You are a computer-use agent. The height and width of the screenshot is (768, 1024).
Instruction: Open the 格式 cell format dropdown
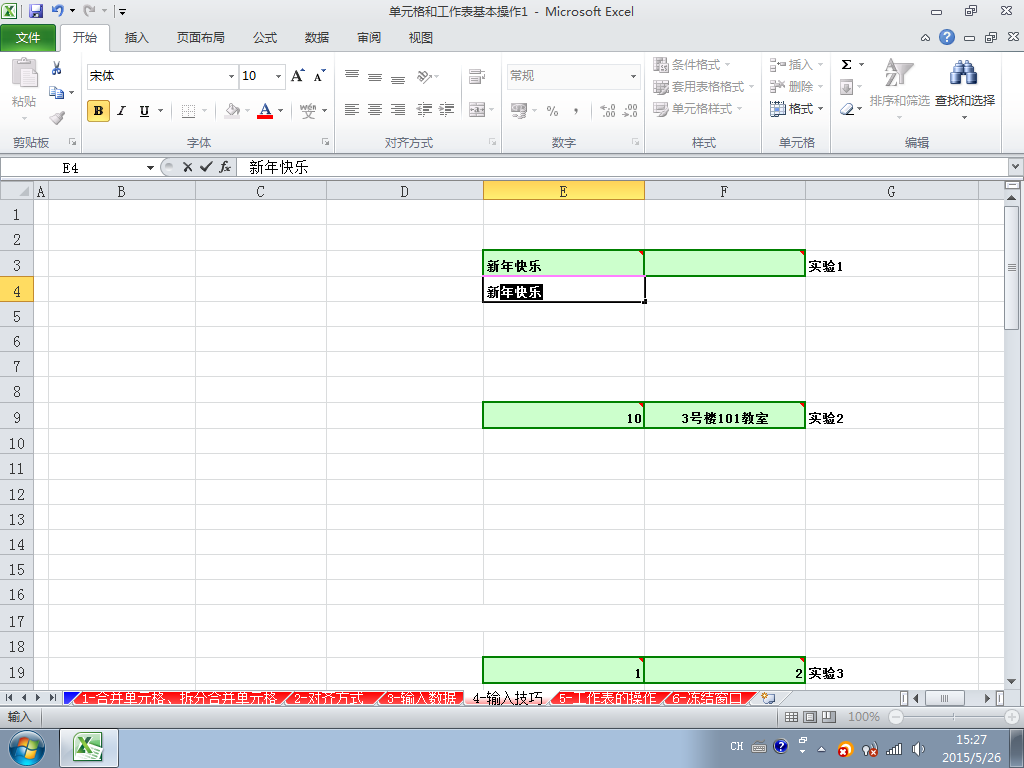click(797, 109)
